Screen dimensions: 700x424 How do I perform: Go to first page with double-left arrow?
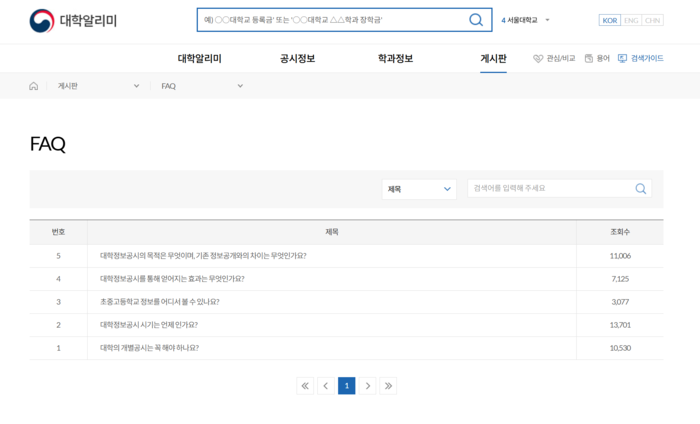[x=305, y=386]
